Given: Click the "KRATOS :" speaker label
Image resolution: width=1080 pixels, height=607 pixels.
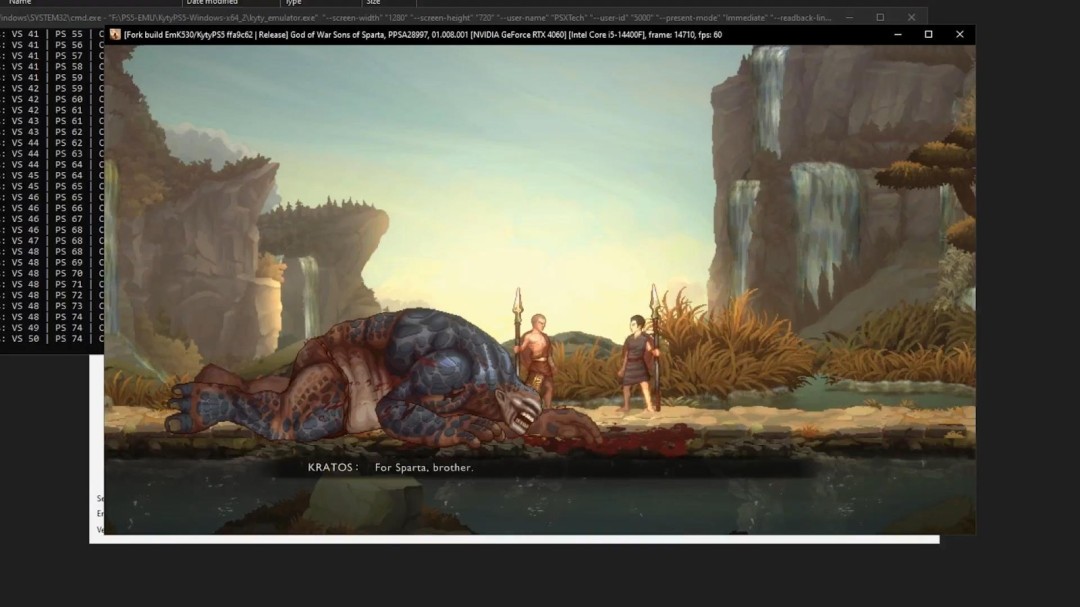Looking at the screenshot, I should click(333, 467).
